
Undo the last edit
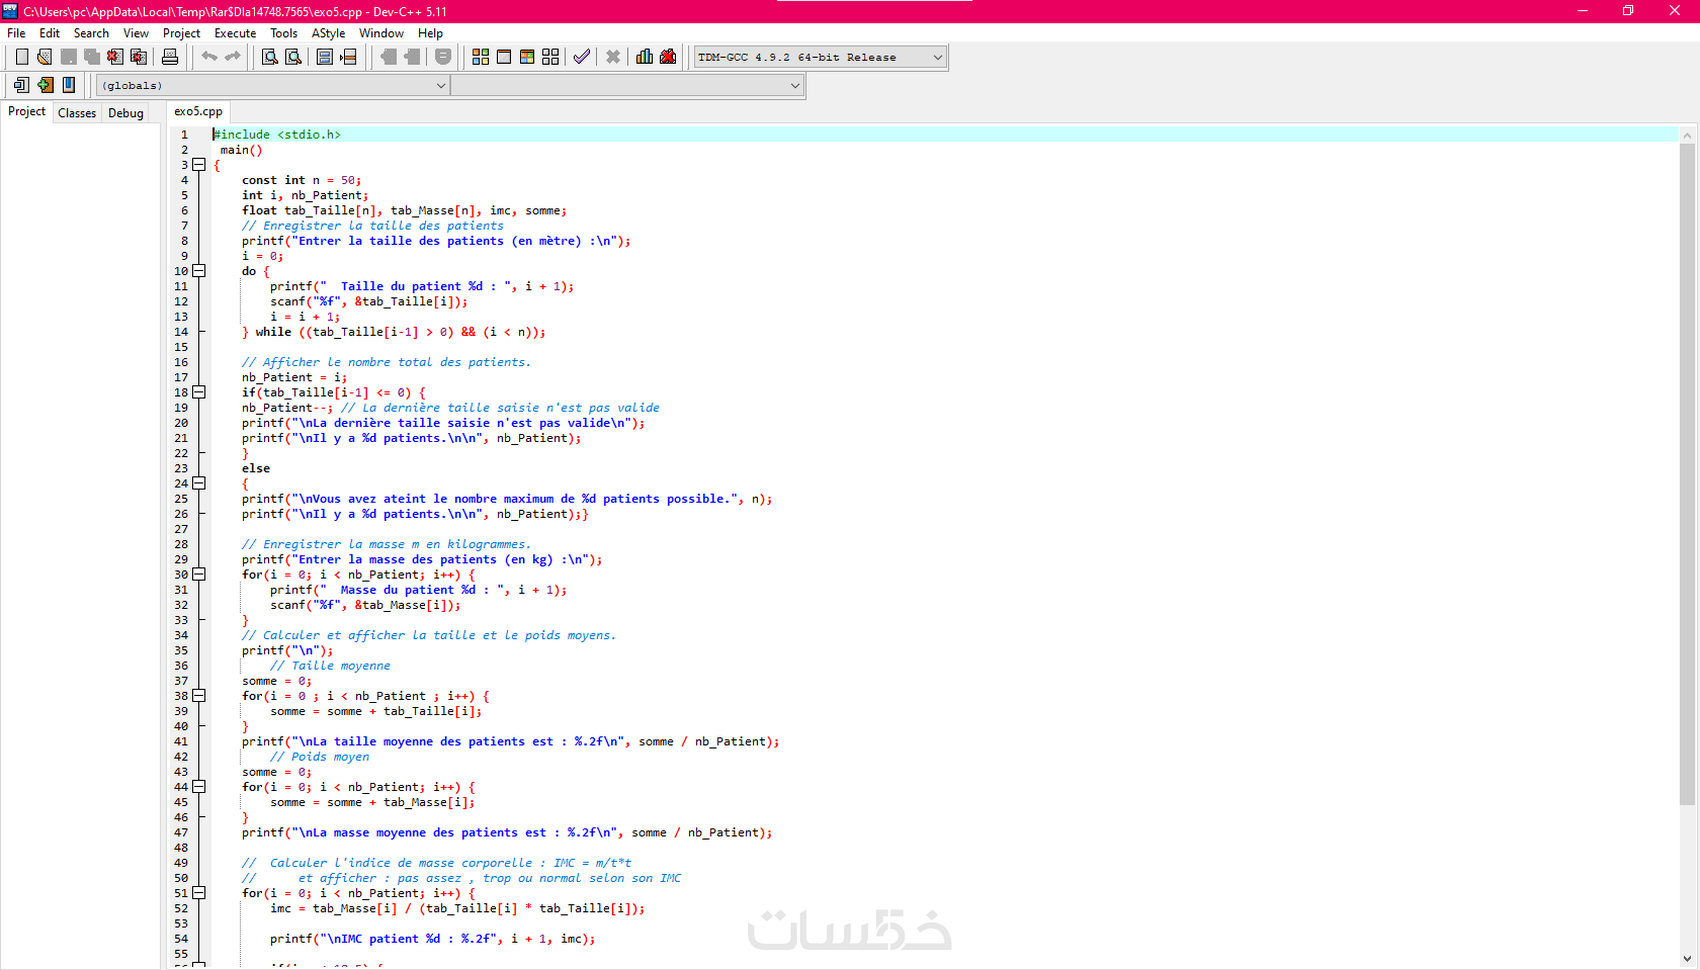tap(209, 57)
